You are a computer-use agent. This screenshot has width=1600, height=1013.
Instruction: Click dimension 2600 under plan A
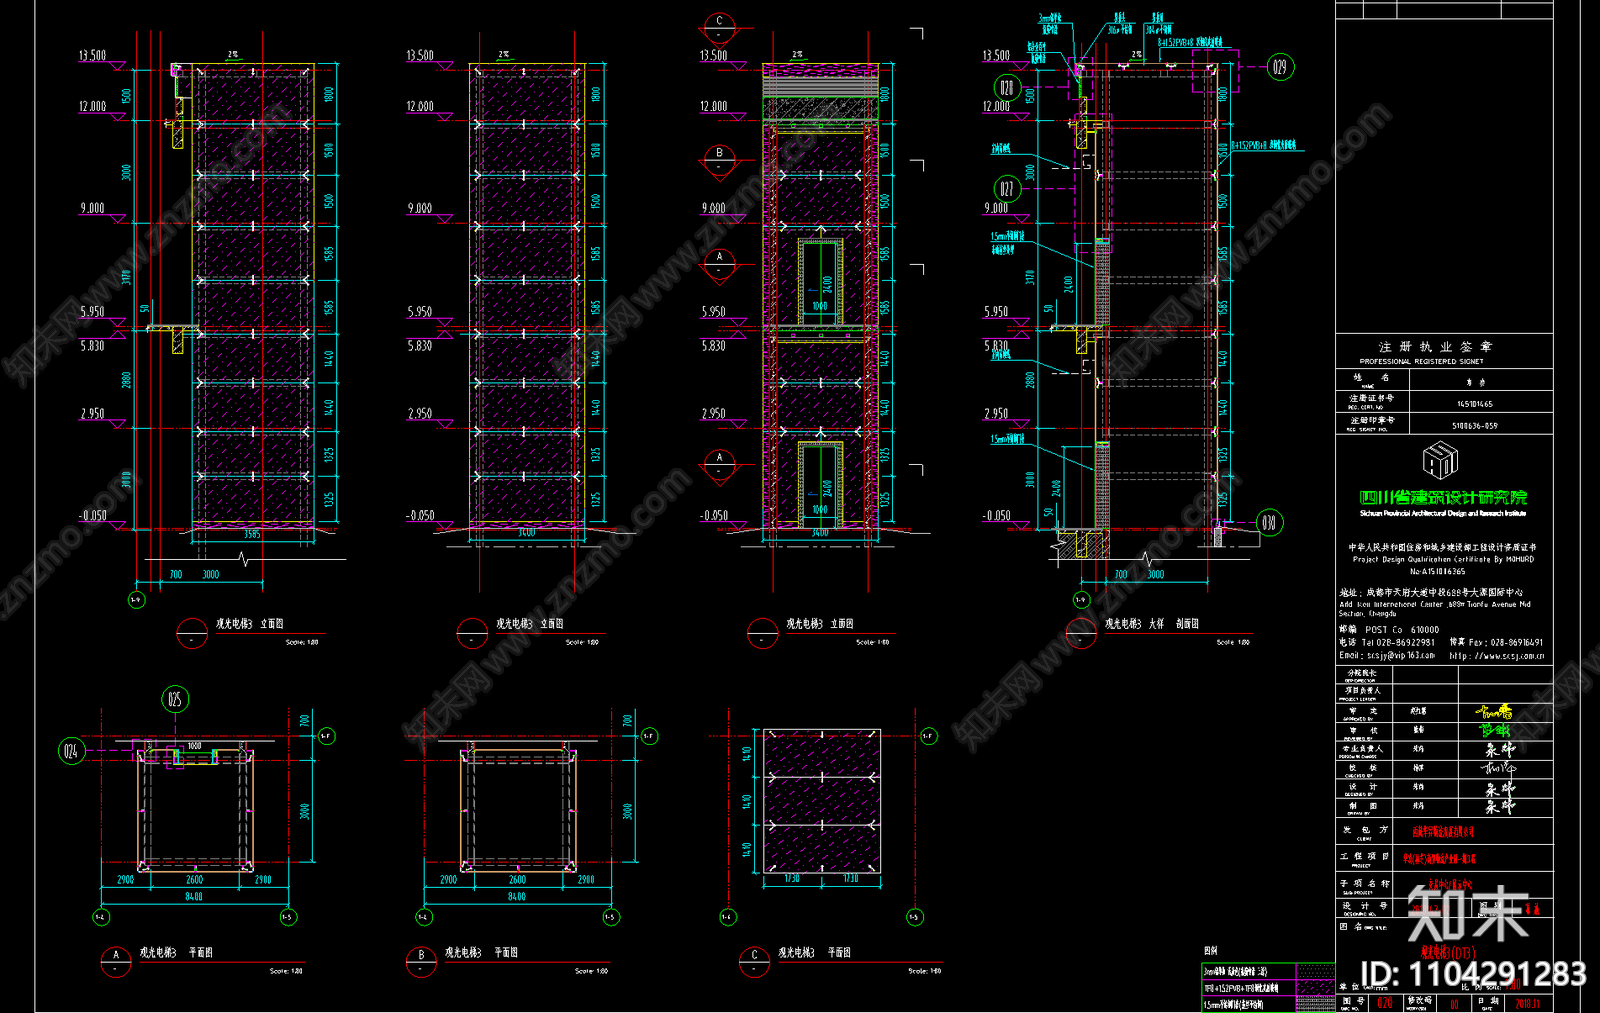click(194, 880)
